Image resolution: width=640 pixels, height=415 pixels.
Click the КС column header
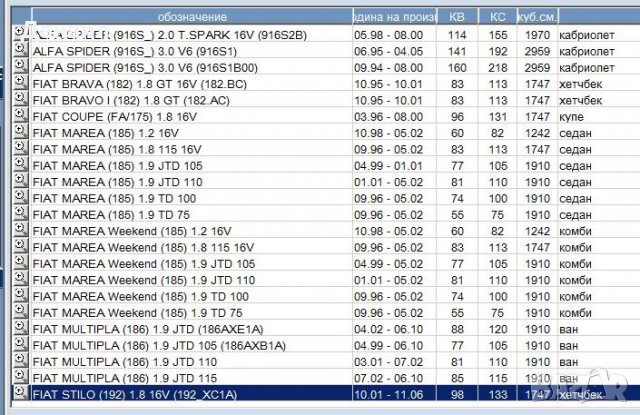click(x=497, y=17)
